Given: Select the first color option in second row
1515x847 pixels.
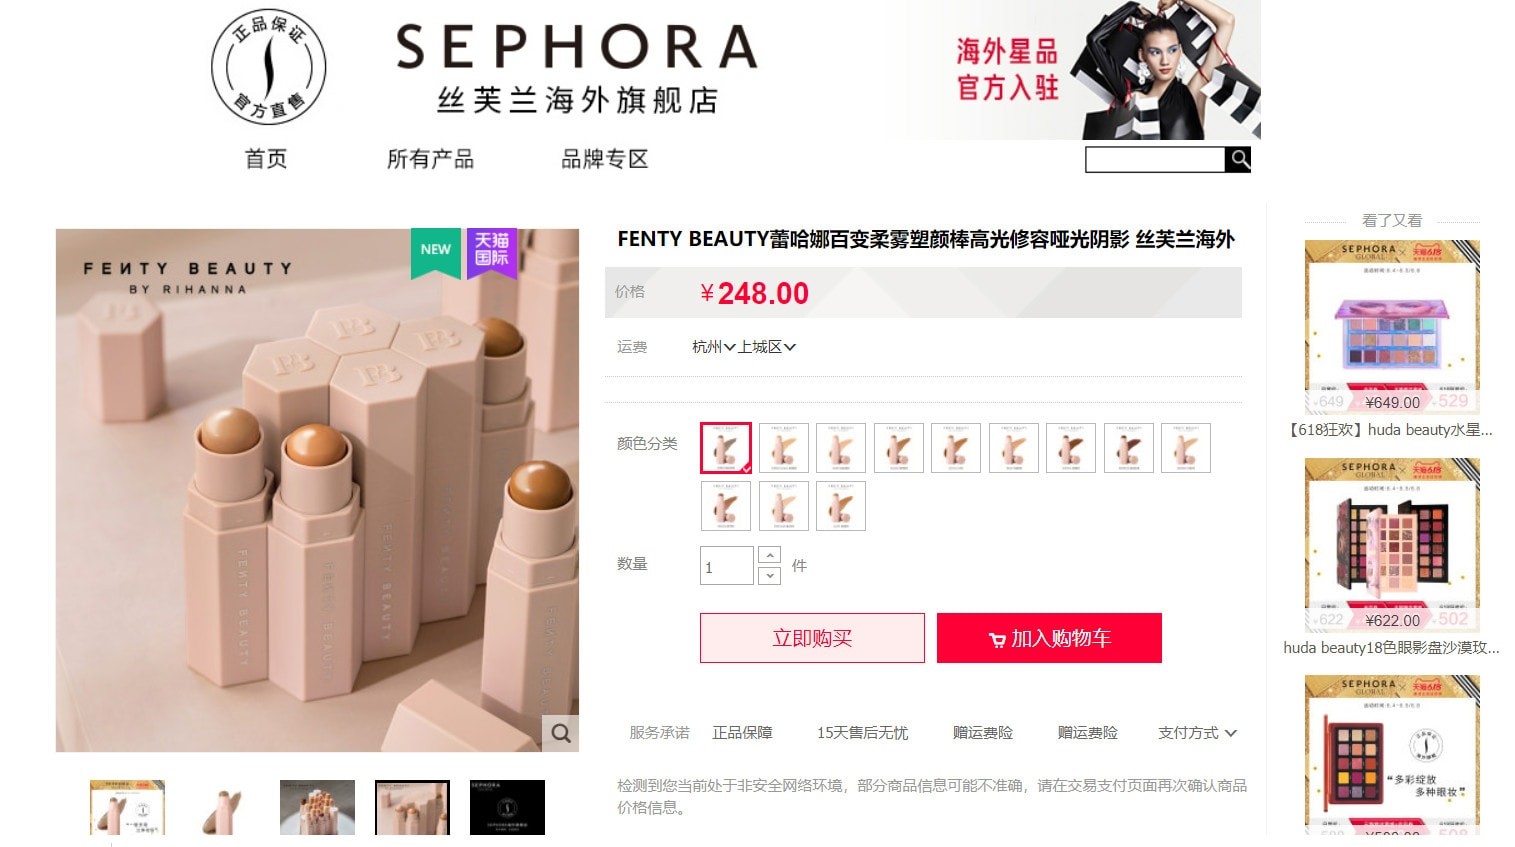Looking at the screenshot, I should [x=726, y=505].
